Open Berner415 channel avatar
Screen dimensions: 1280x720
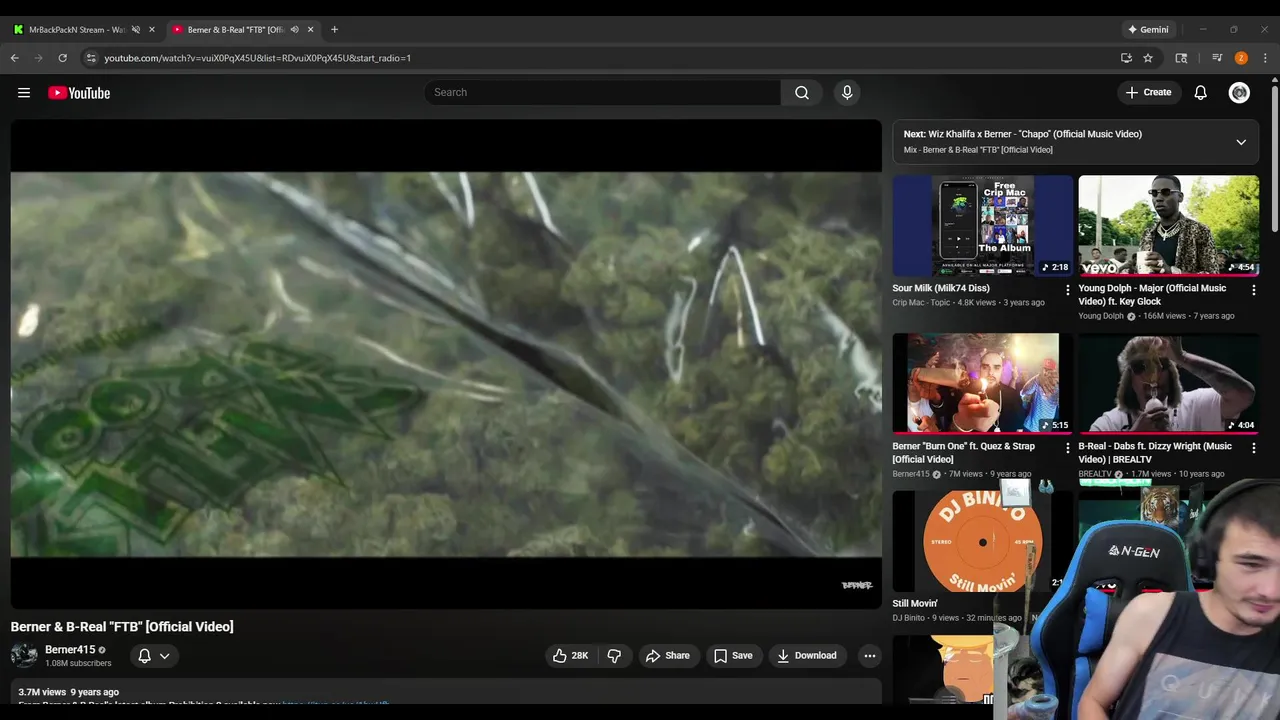click(24, 655)
